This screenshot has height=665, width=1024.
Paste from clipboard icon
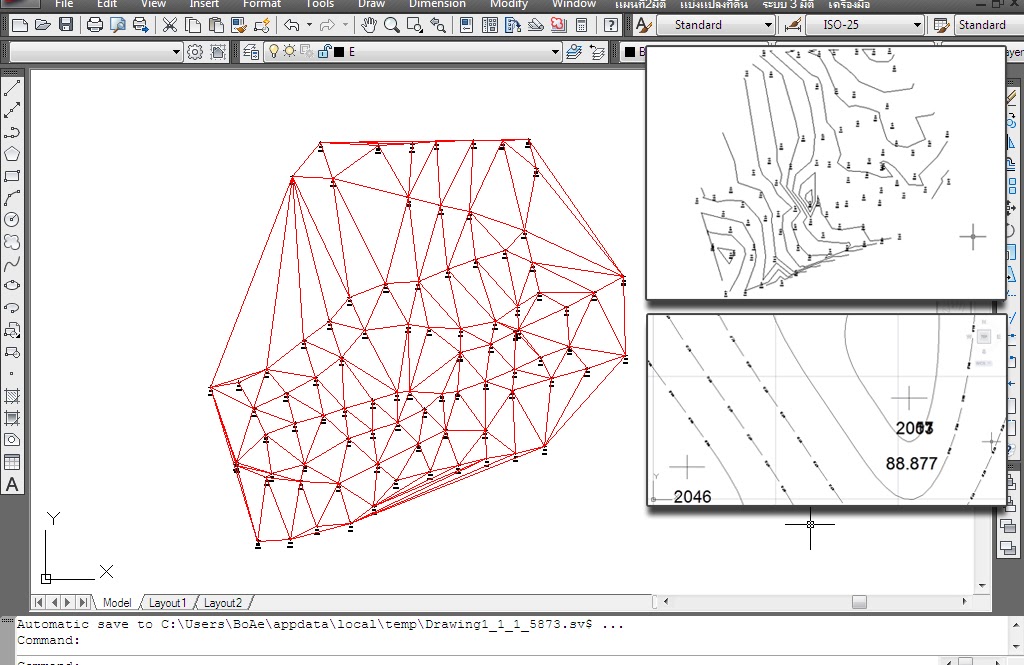(x=216, y=25)
